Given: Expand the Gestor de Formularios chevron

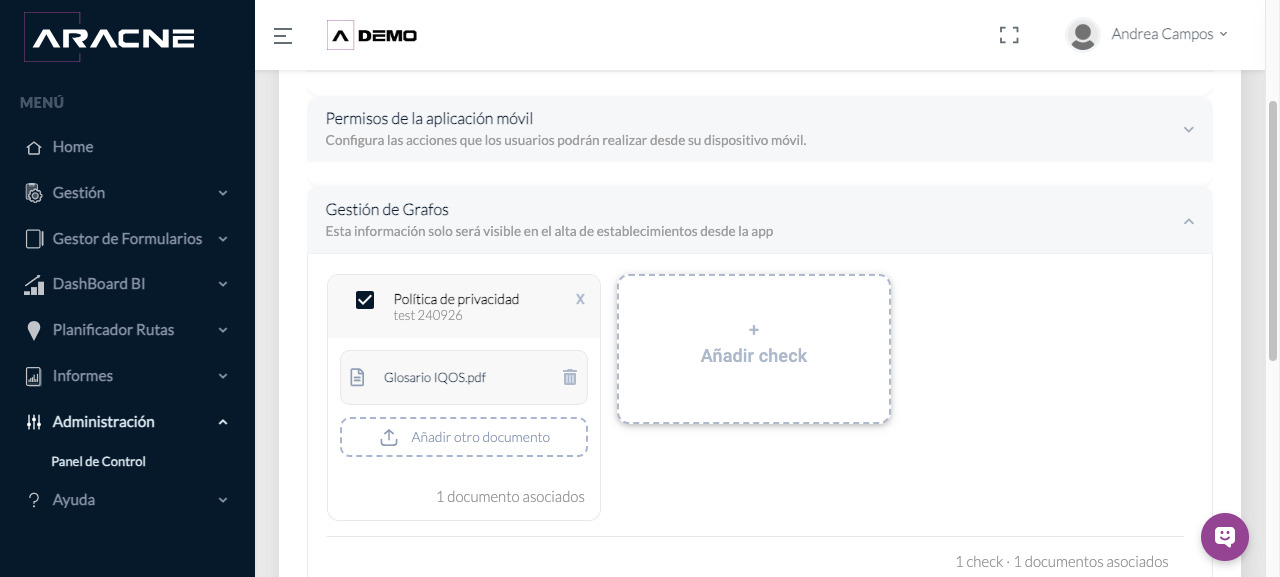Looking at the screenshot, I should 223,239.
